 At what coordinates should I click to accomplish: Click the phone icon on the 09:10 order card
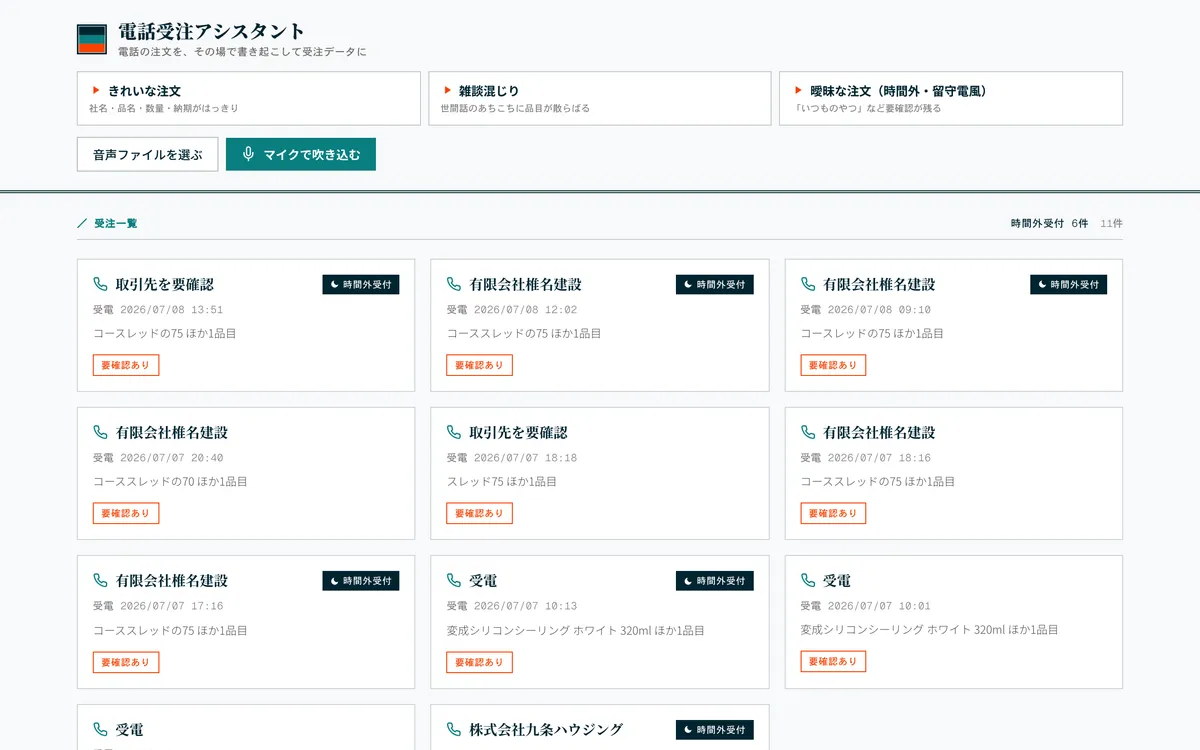808,284
